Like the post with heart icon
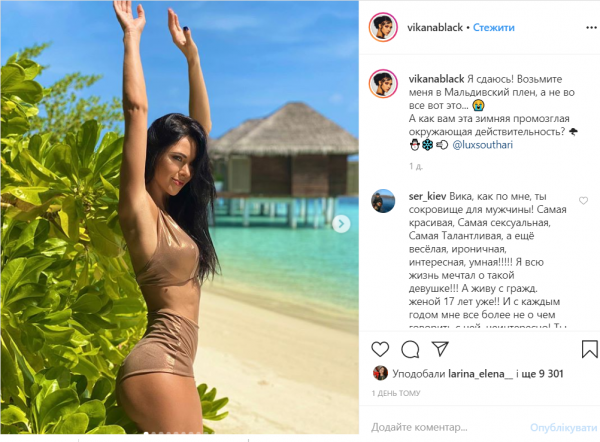The image size is (600, 442). click(380, 349)
